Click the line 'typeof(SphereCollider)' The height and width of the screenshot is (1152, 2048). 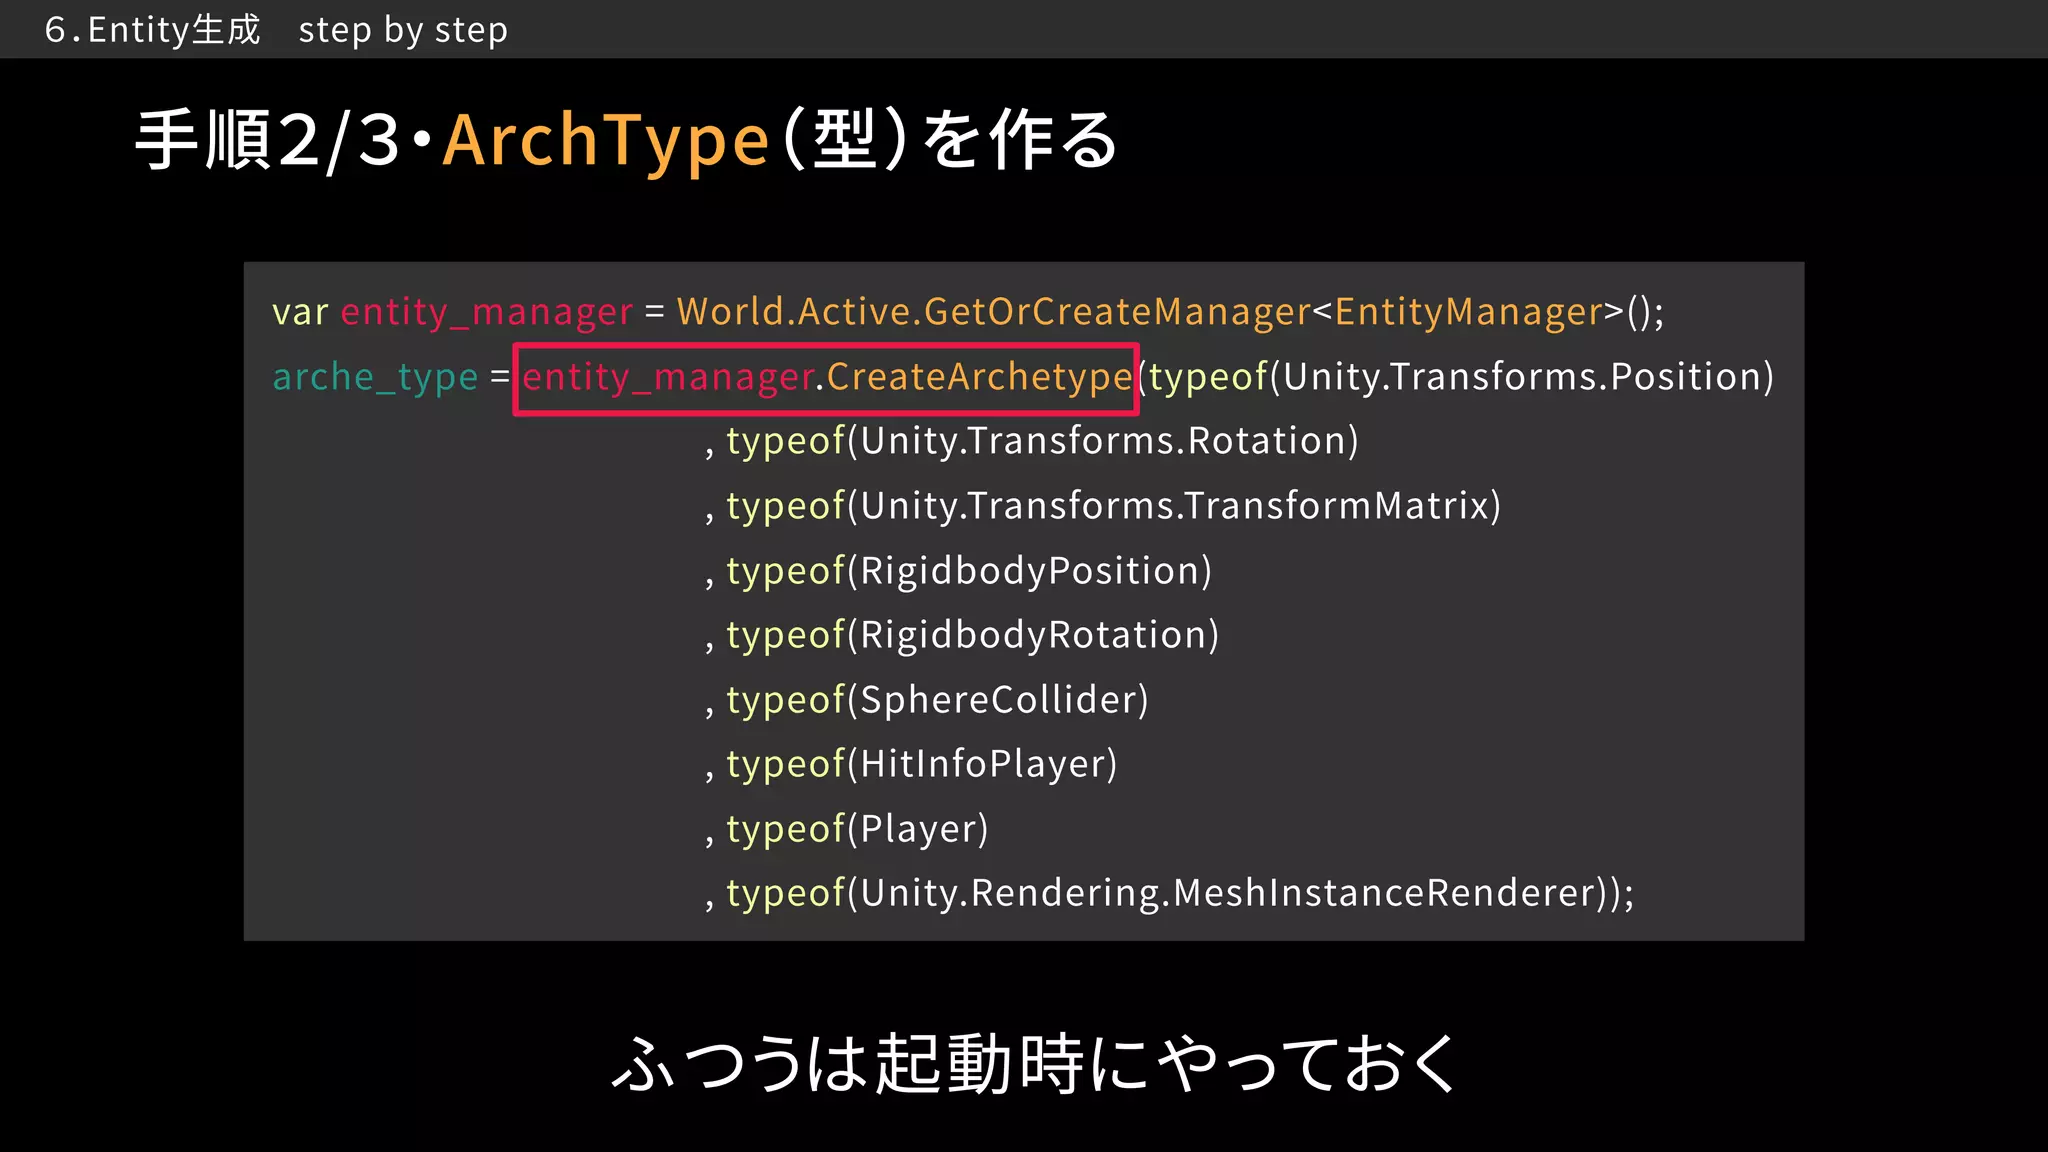(937, 700)
